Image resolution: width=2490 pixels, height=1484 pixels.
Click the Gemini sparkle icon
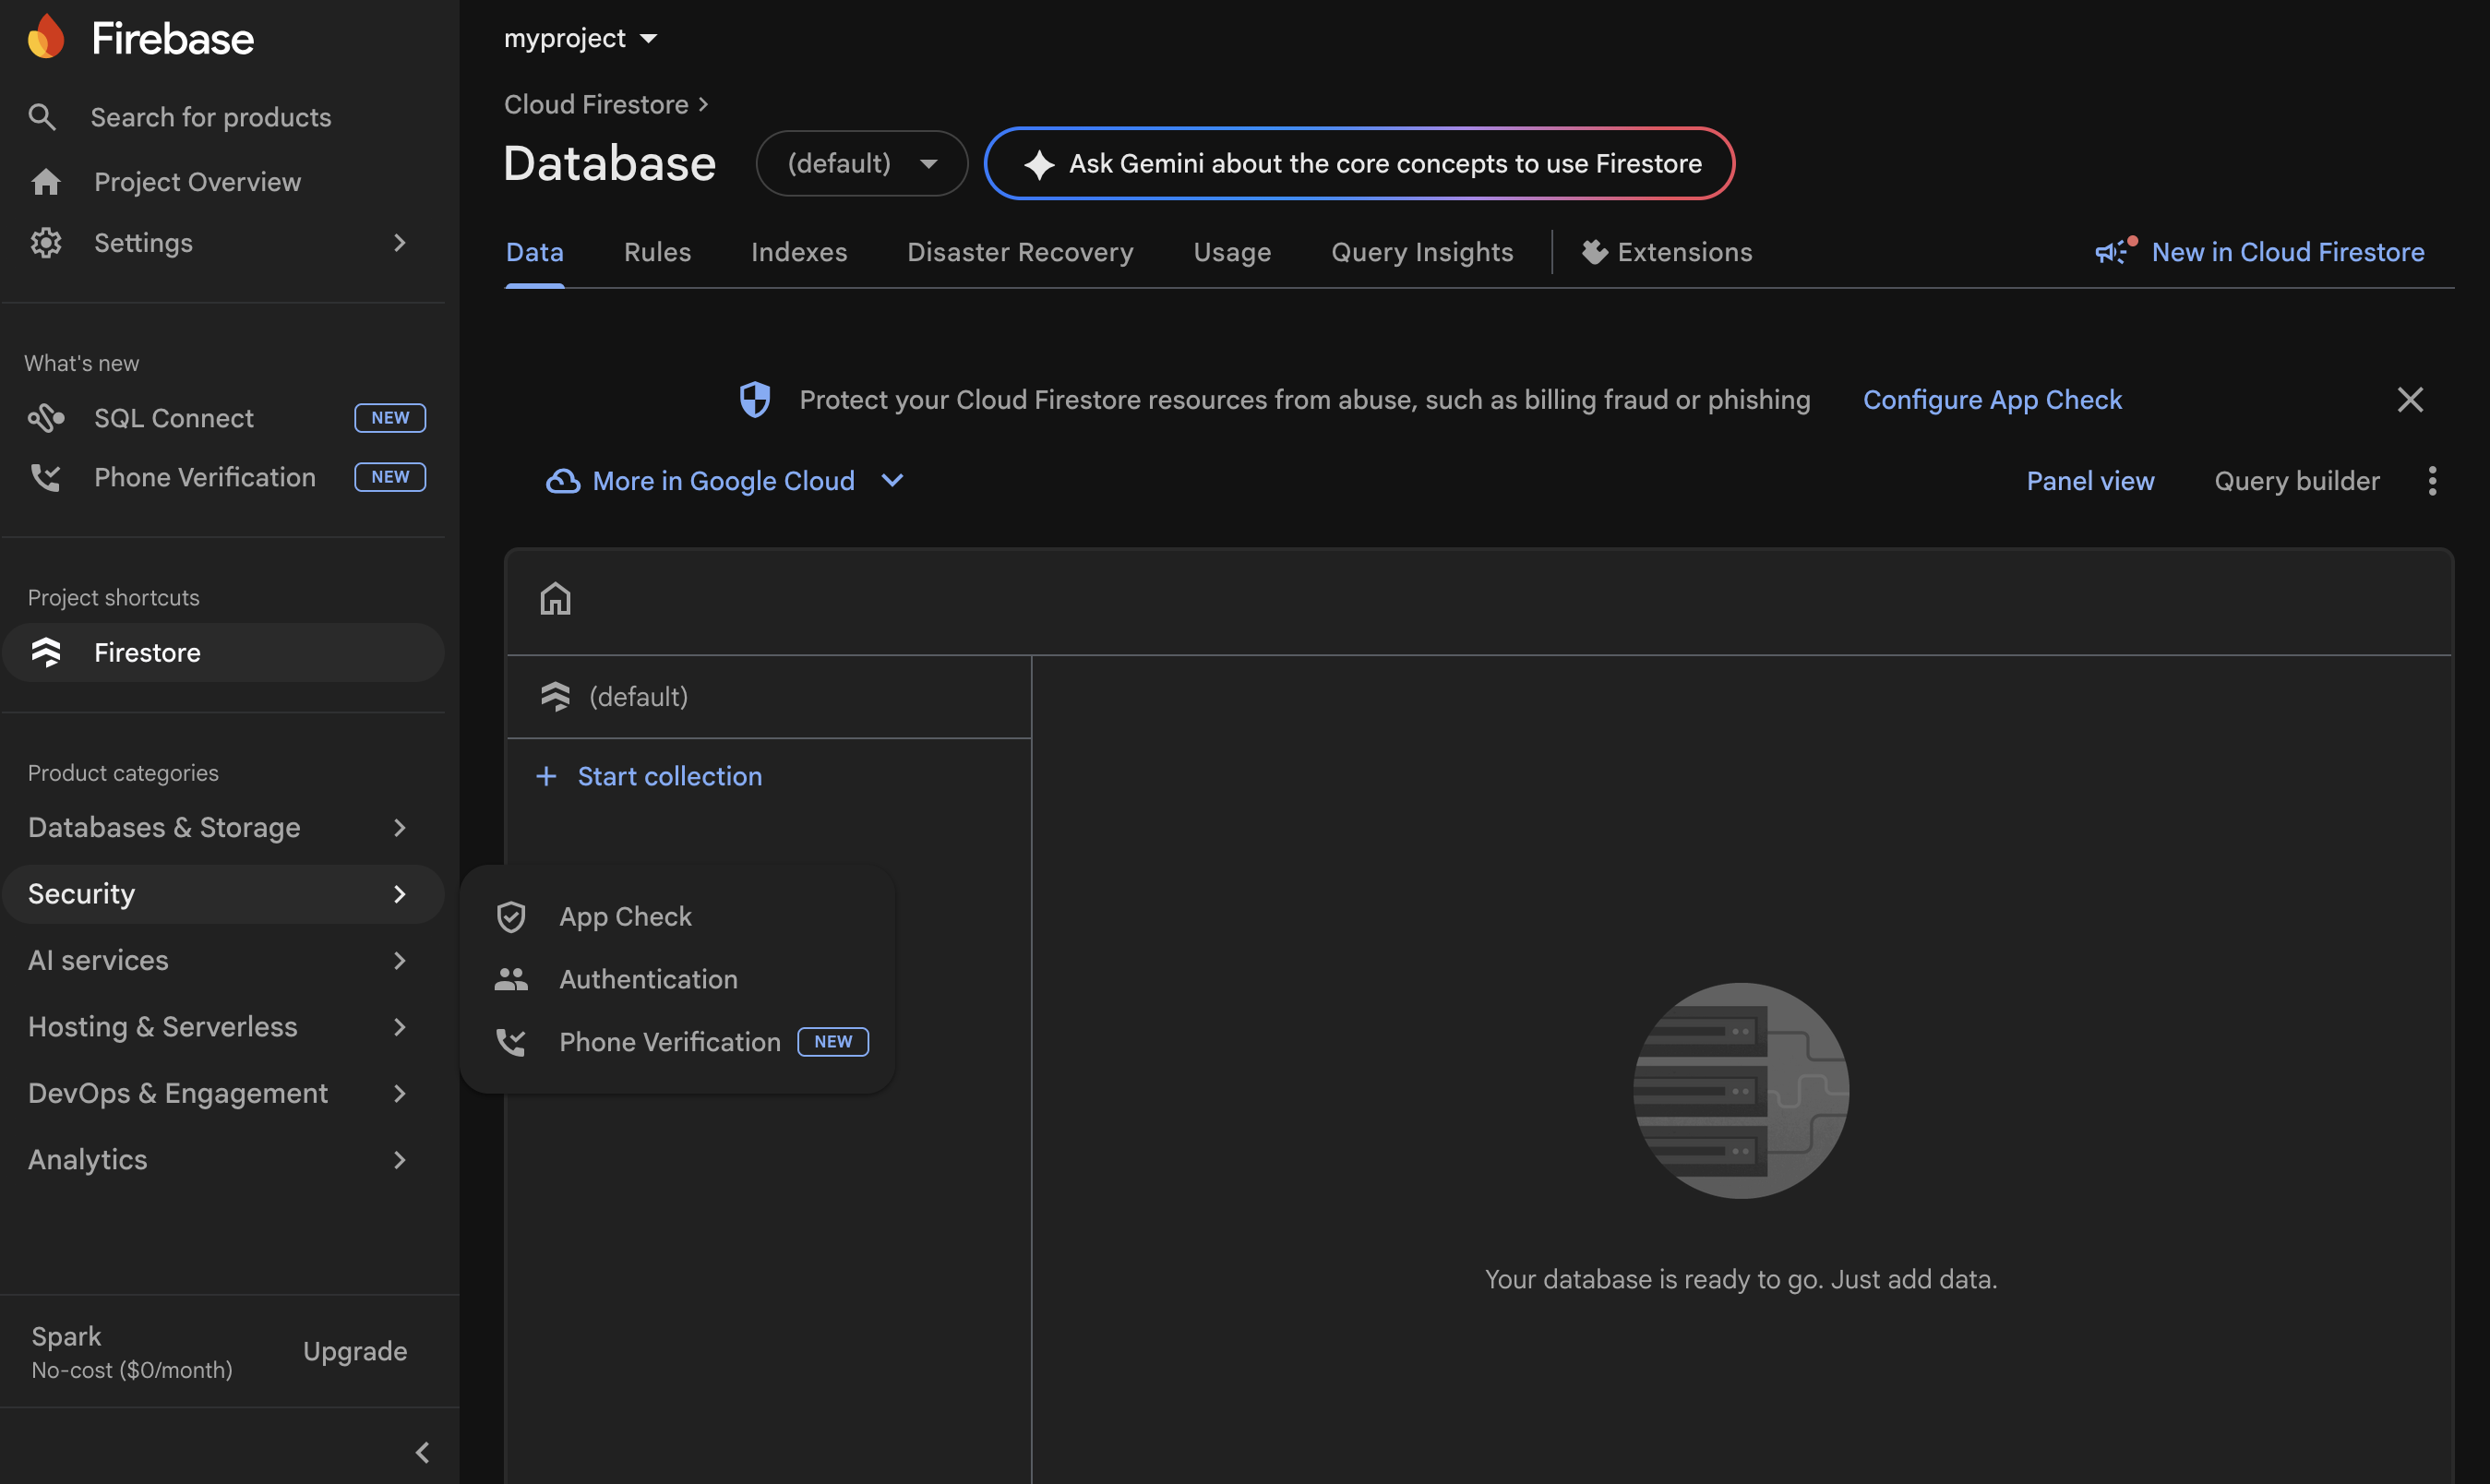tap(1039, 164)
